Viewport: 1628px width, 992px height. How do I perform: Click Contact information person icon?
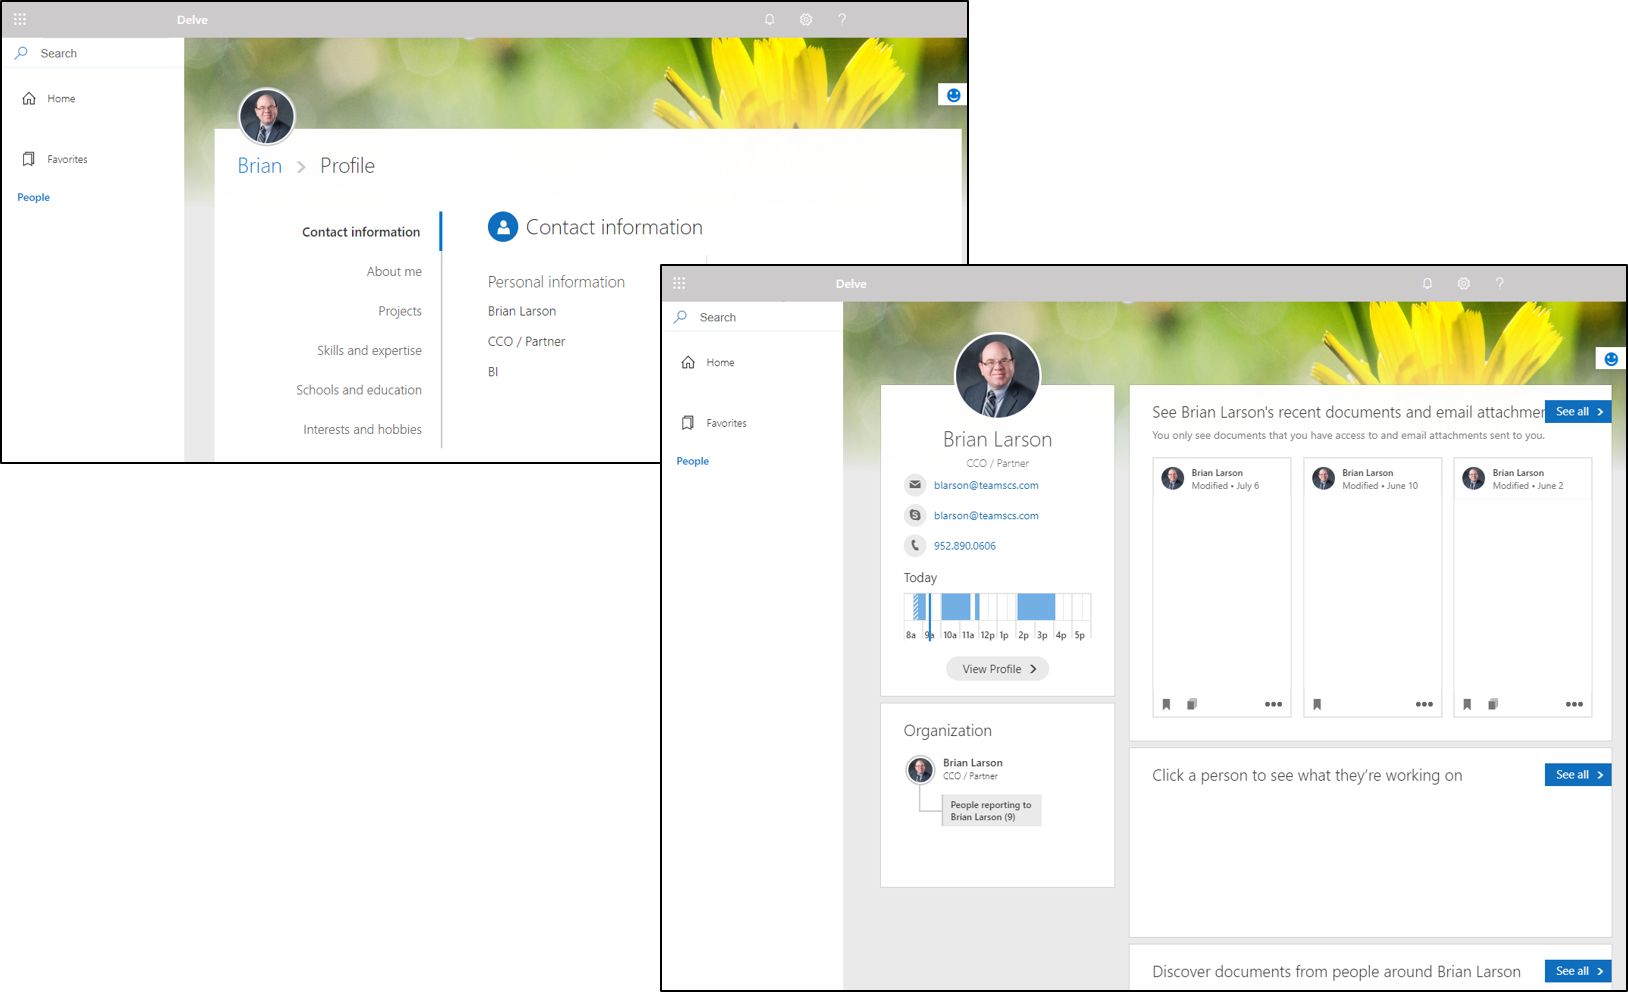(x=503, y=227)
